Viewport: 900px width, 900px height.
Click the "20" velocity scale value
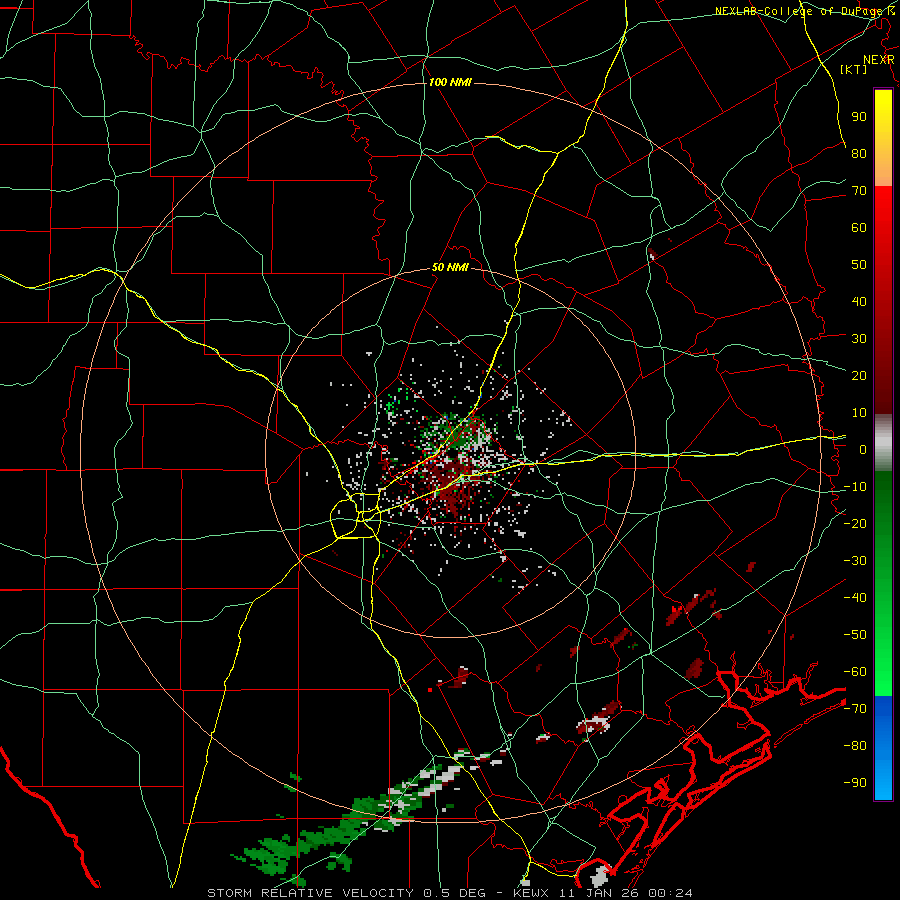pyautogui.click(x=859, y=375)
